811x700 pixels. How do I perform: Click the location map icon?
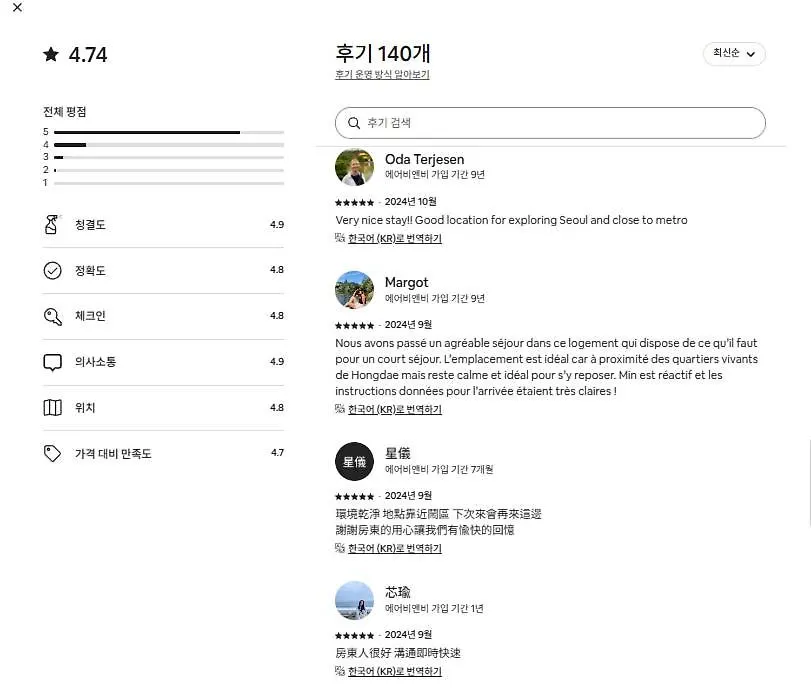point(52,408)
